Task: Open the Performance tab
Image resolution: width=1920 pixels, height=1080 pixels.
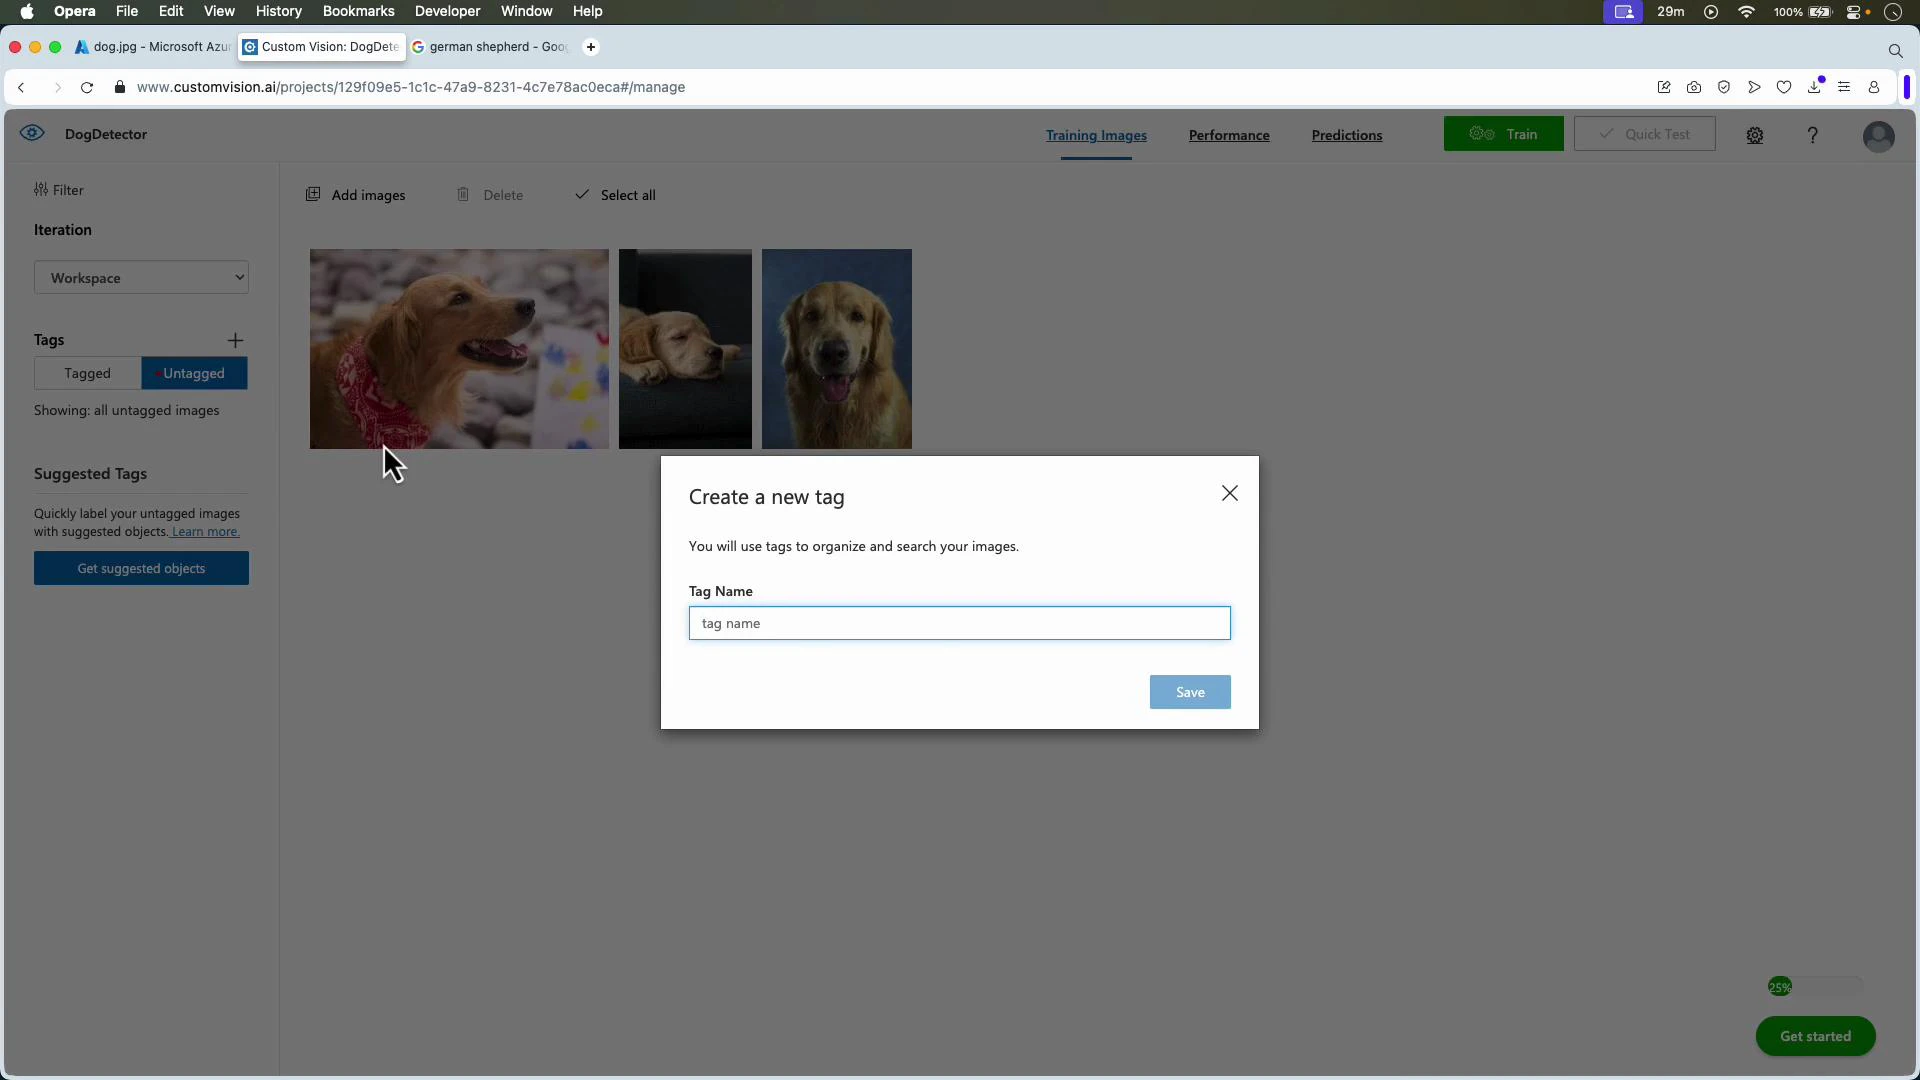Action: [1229, 135]
